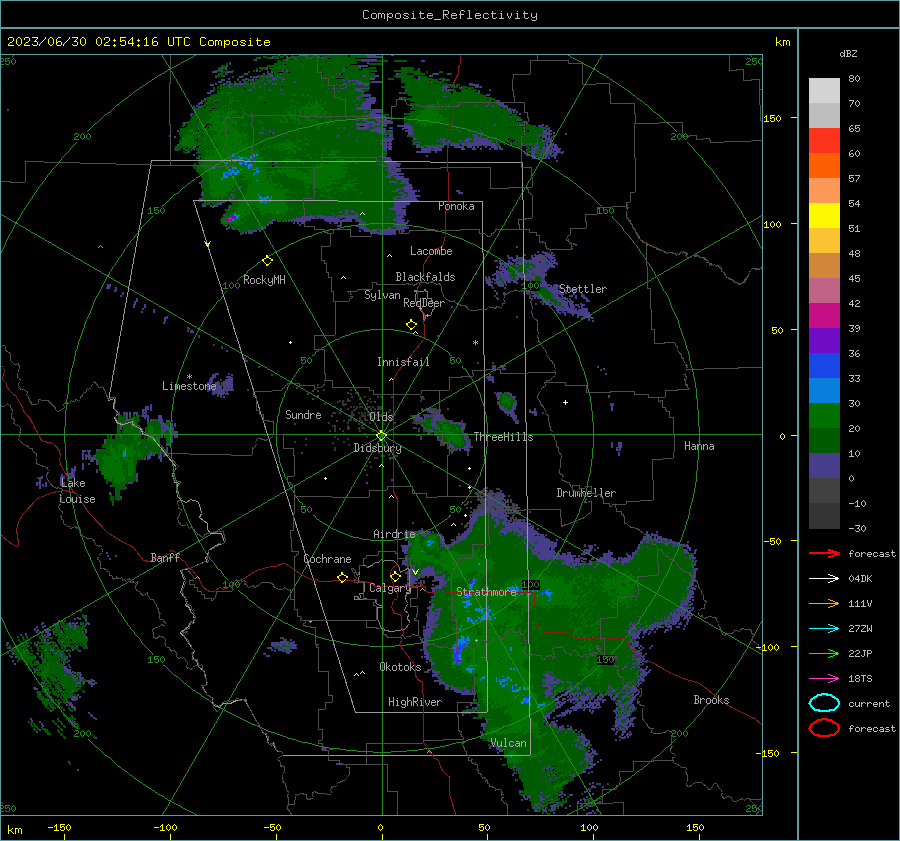
Task: Click the green 22JP arrow in legend
Action: 824,653
